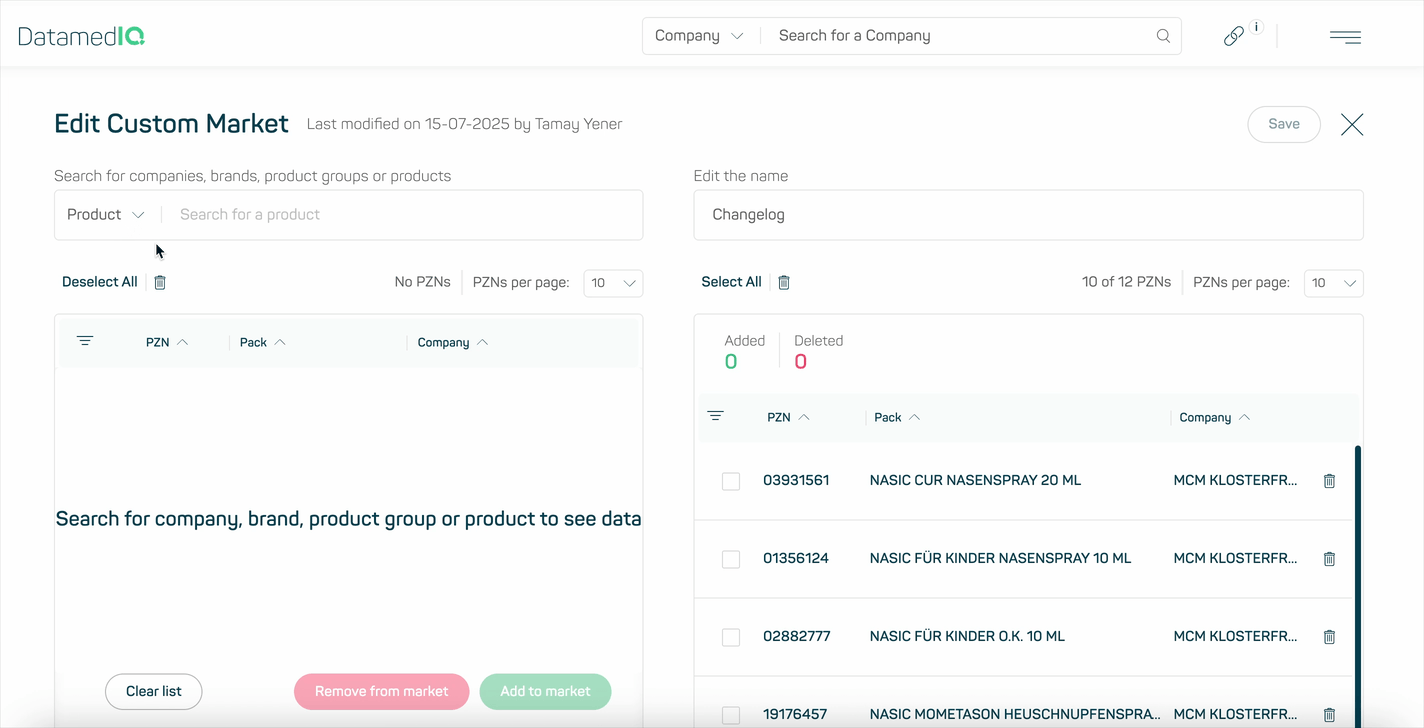Click the Clear list button

(153, 691)
